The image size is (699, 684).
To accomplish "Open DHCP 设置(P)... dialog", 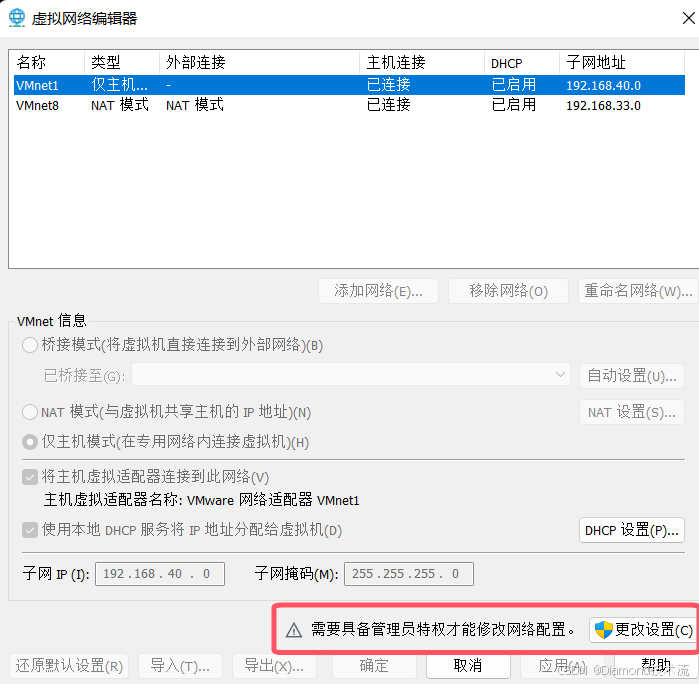I will pyautogui.click(x=632, y=530).
